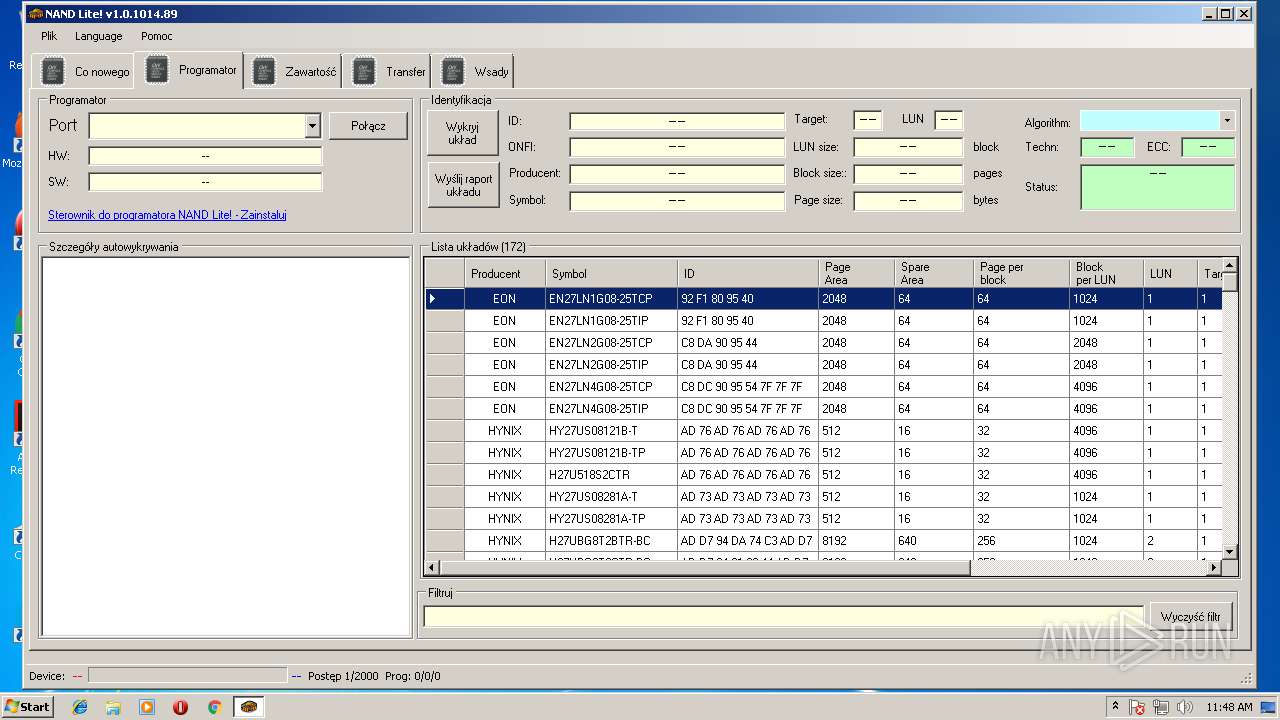Select the H27U518S2CTR row
This screenshot has height=720, width=1280.
(824, 475)
